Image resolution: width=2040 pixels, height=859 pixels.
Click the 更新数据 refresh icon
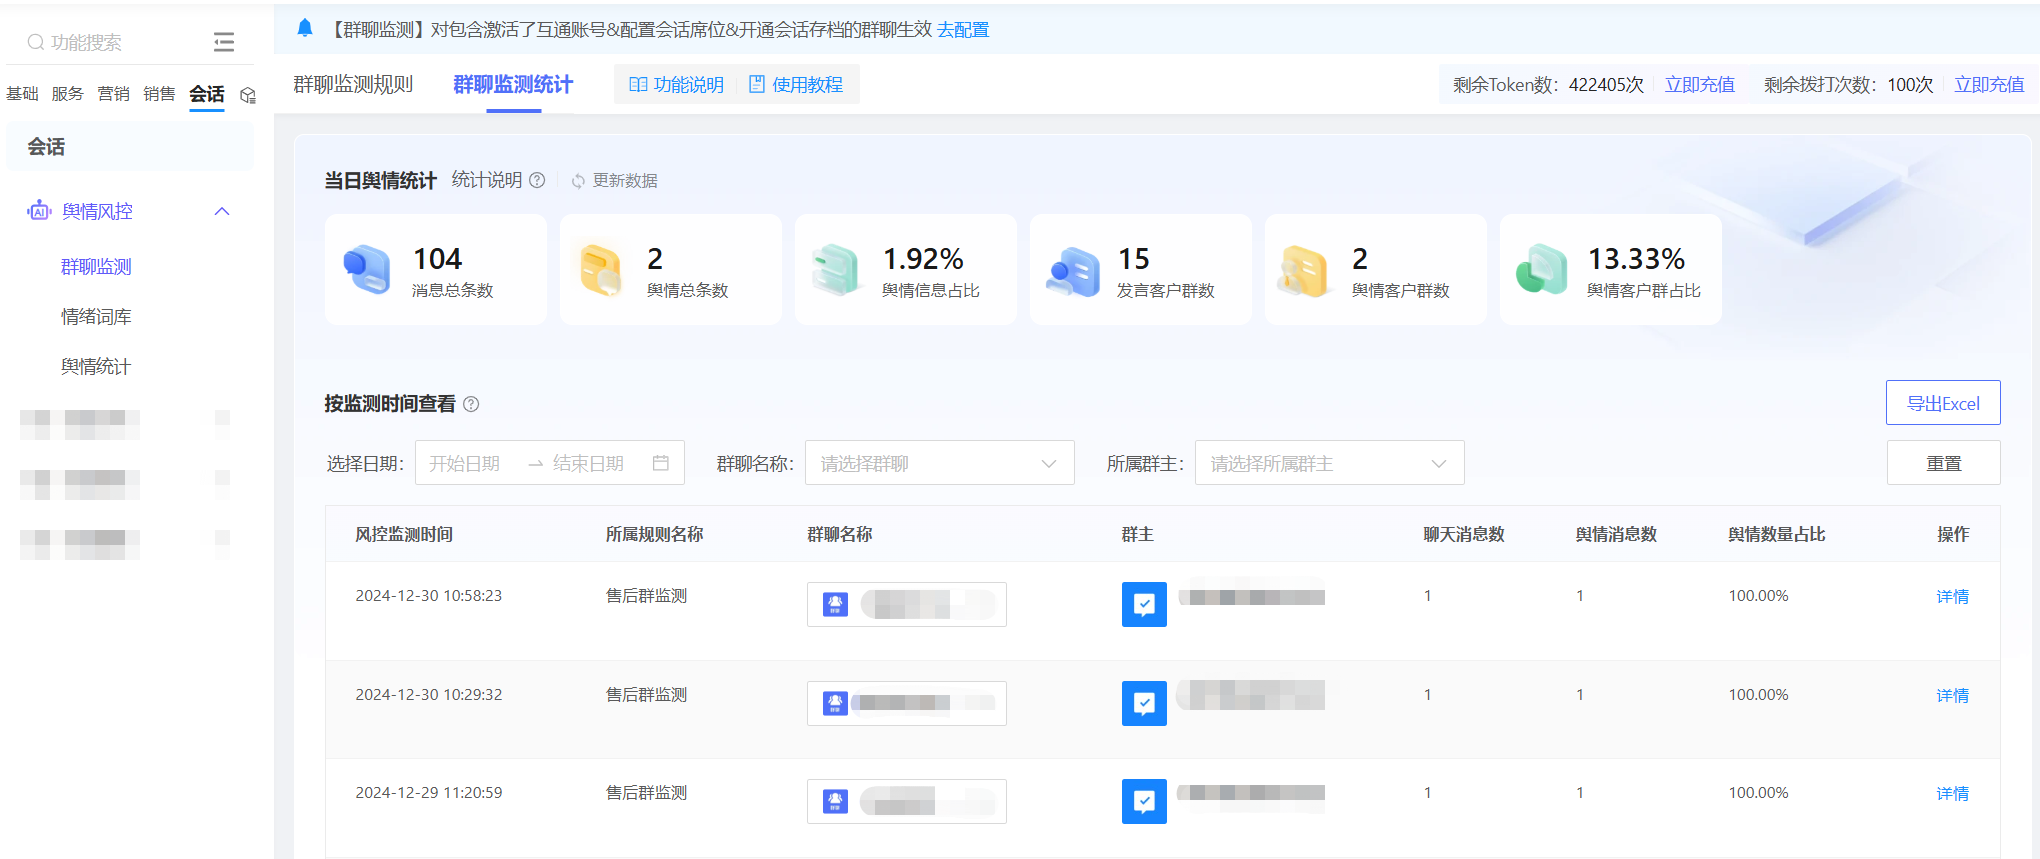578,181
